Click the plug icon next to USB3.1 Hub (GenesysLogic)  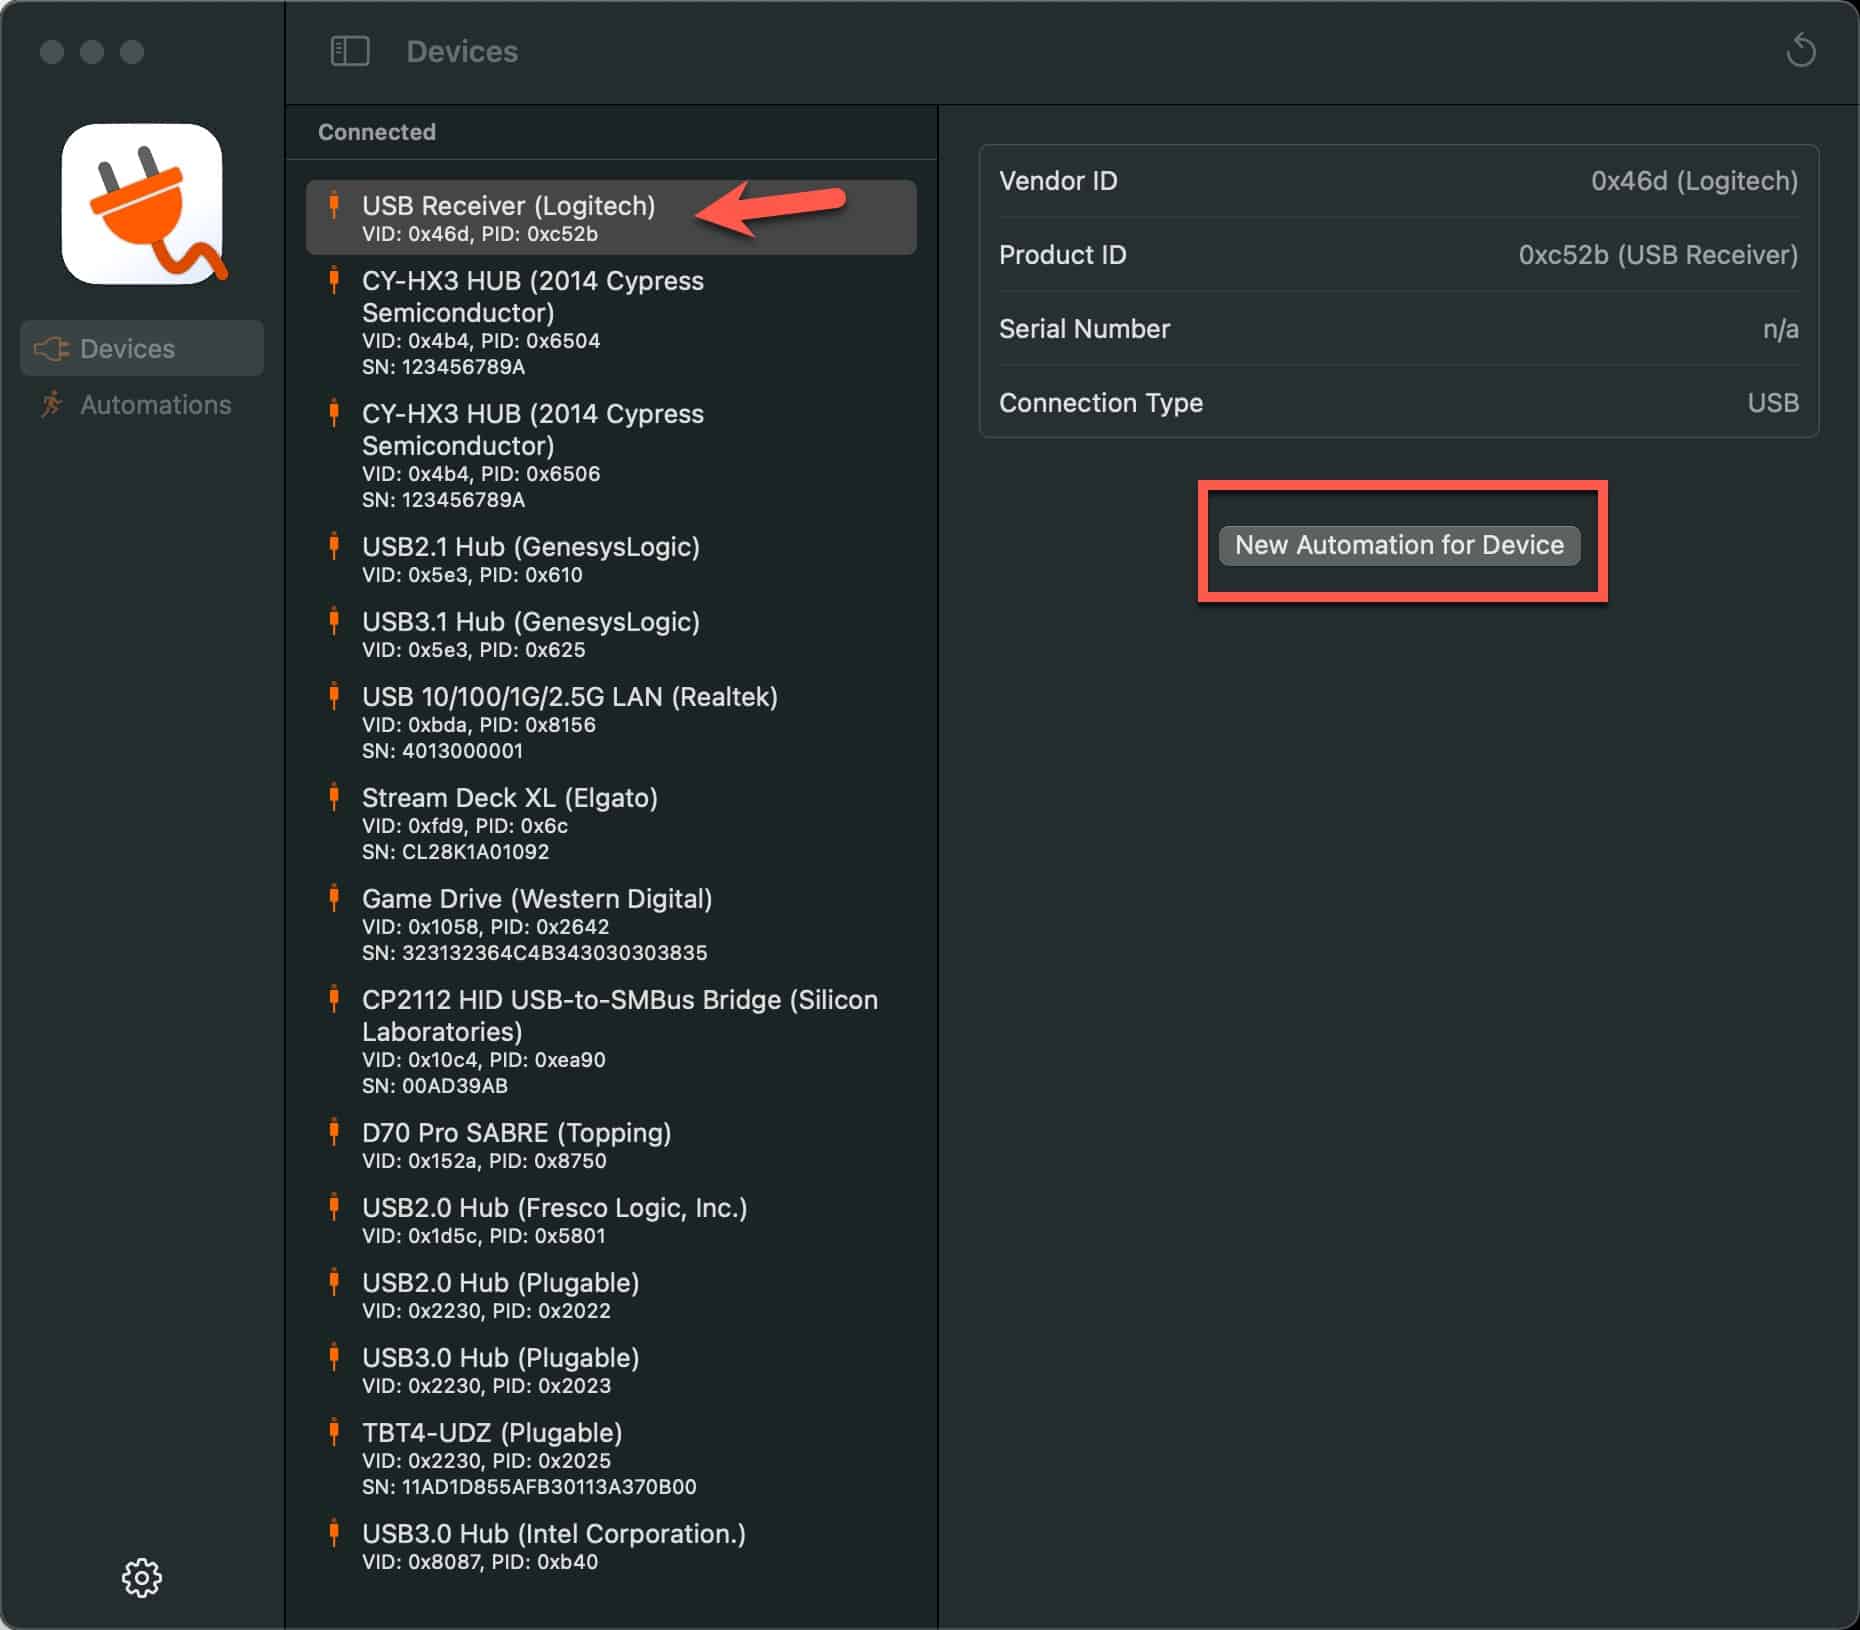point(334,621)
